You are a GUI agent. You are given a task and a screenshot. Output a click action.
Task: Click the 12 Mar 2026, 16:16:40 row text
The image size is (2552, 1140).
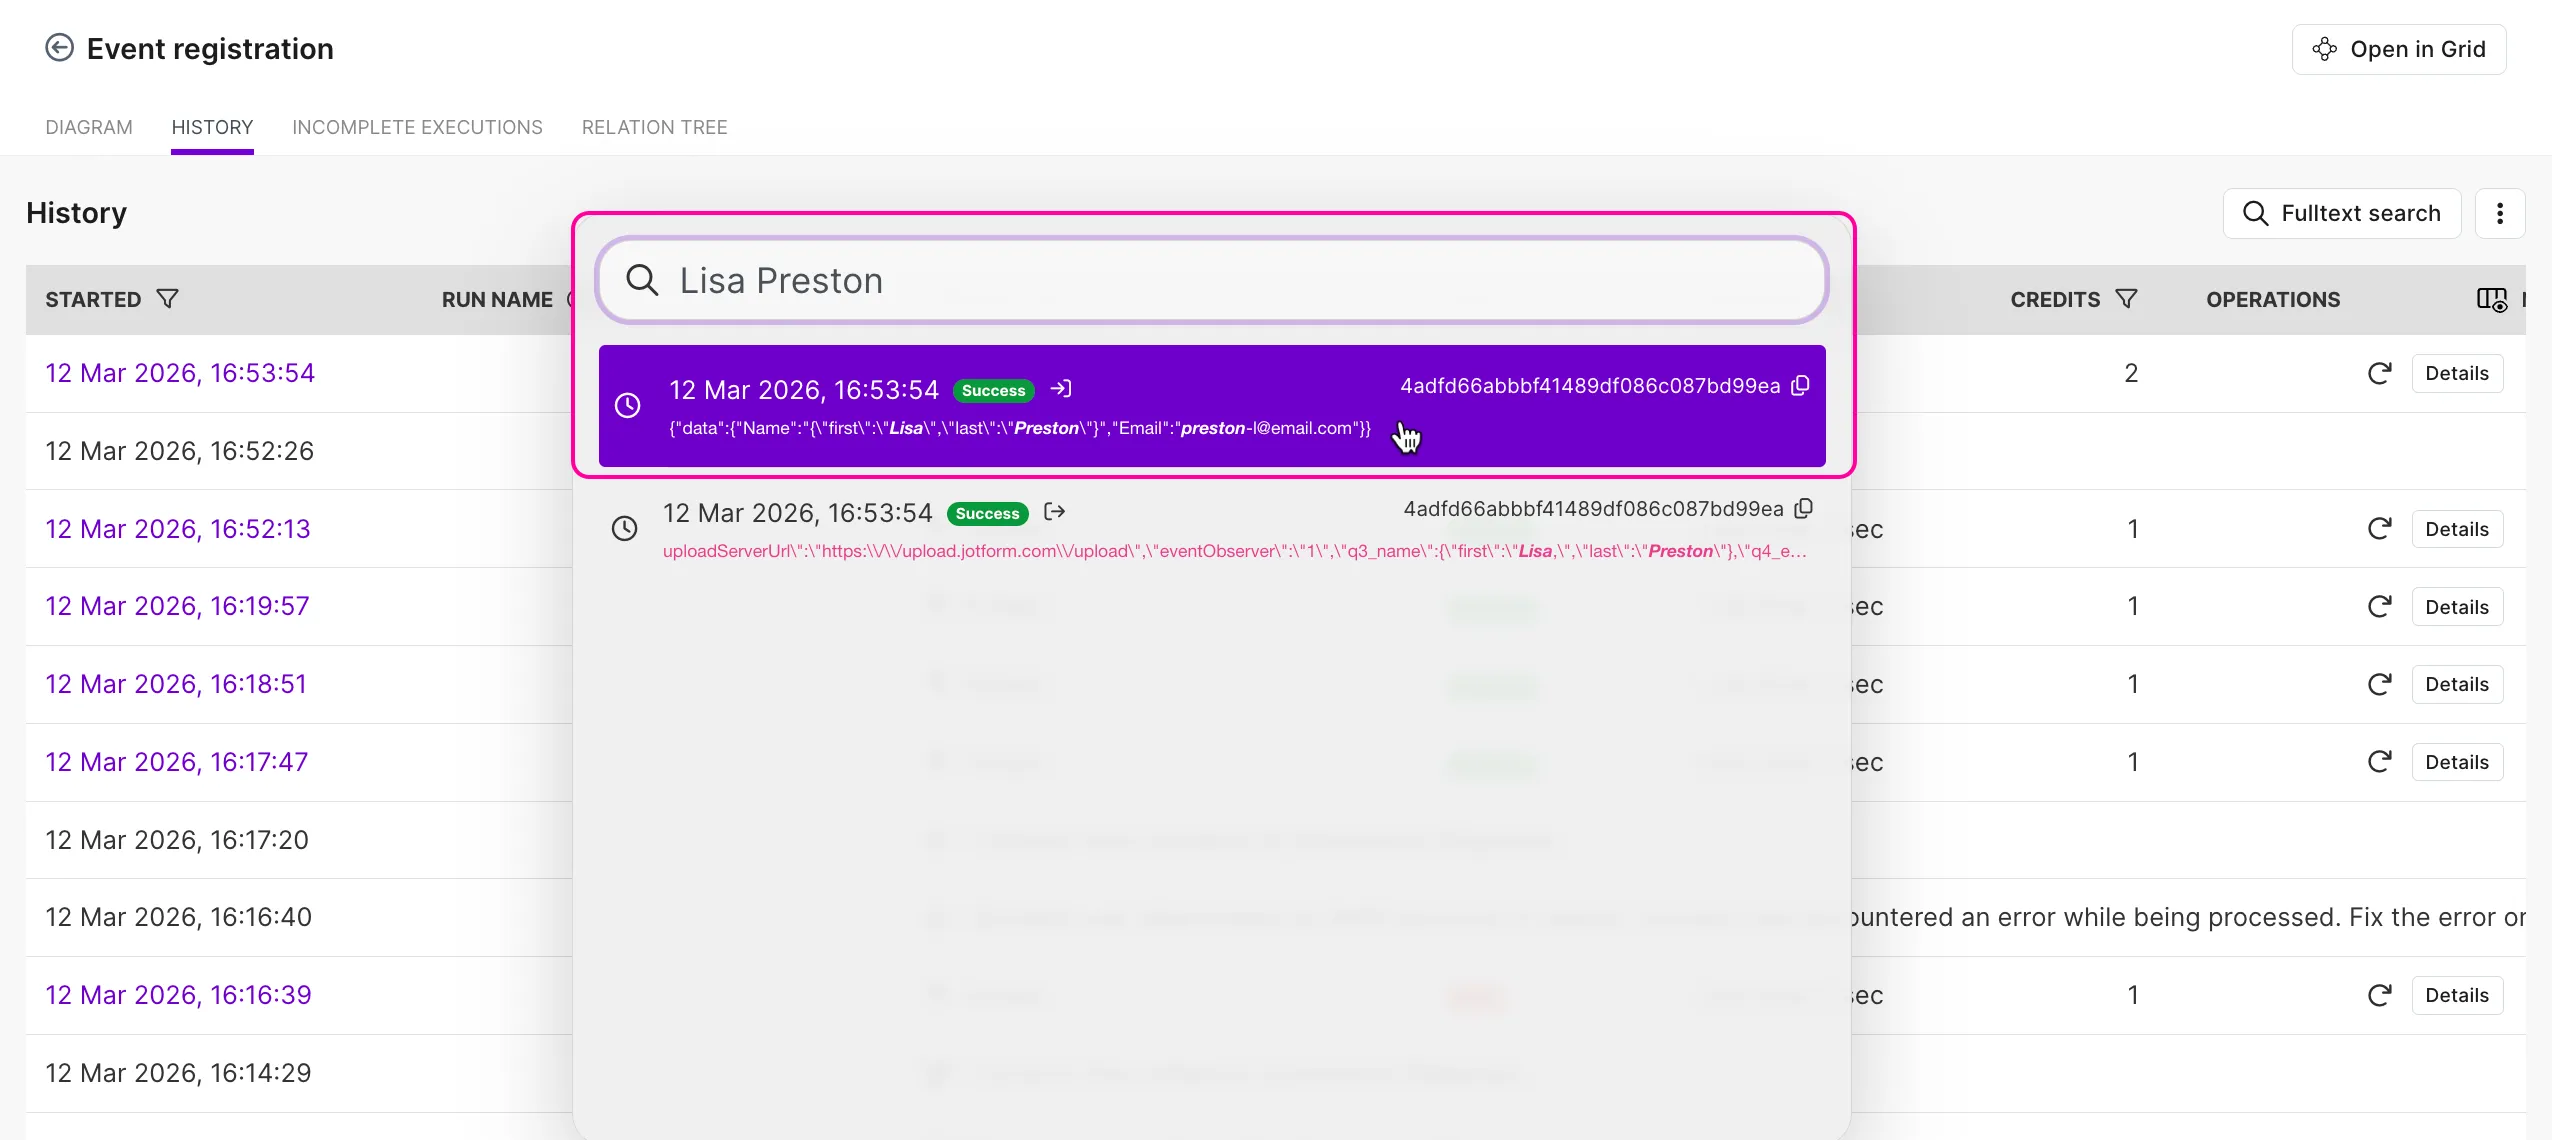tap(179, 917)
